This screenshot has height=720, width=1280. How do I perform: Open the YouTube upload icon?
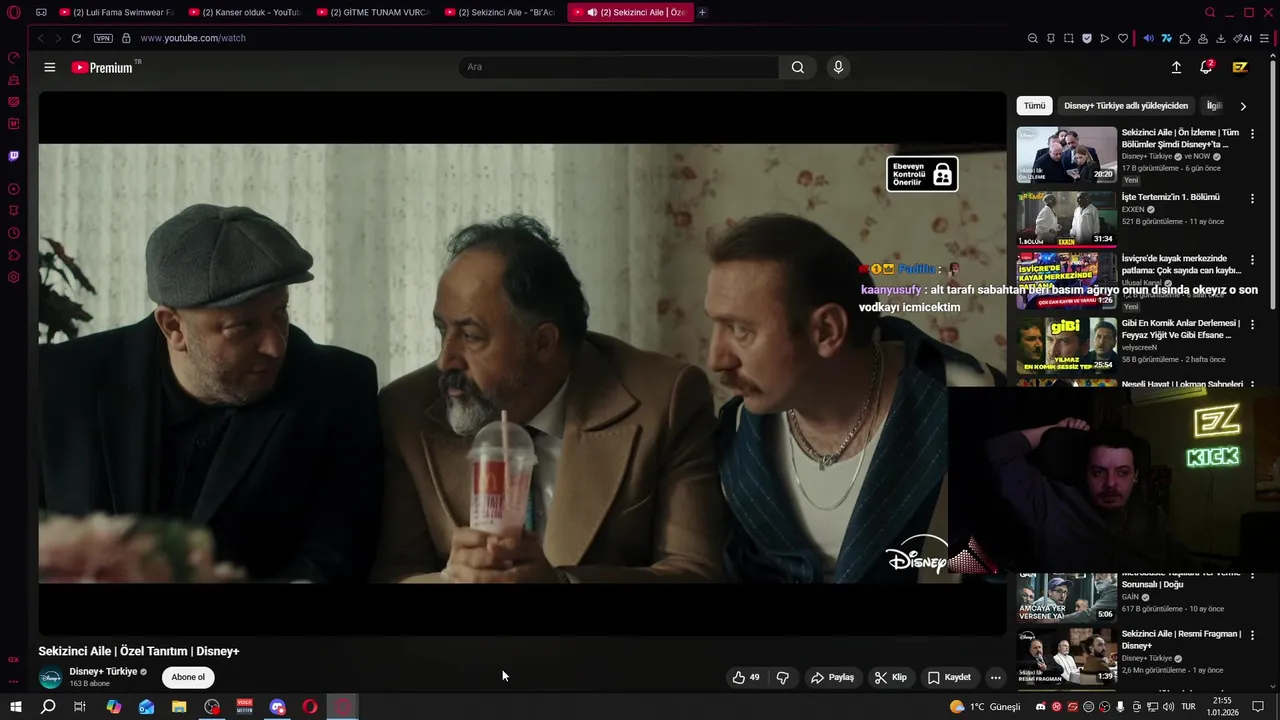click(x=1176, y=67)
